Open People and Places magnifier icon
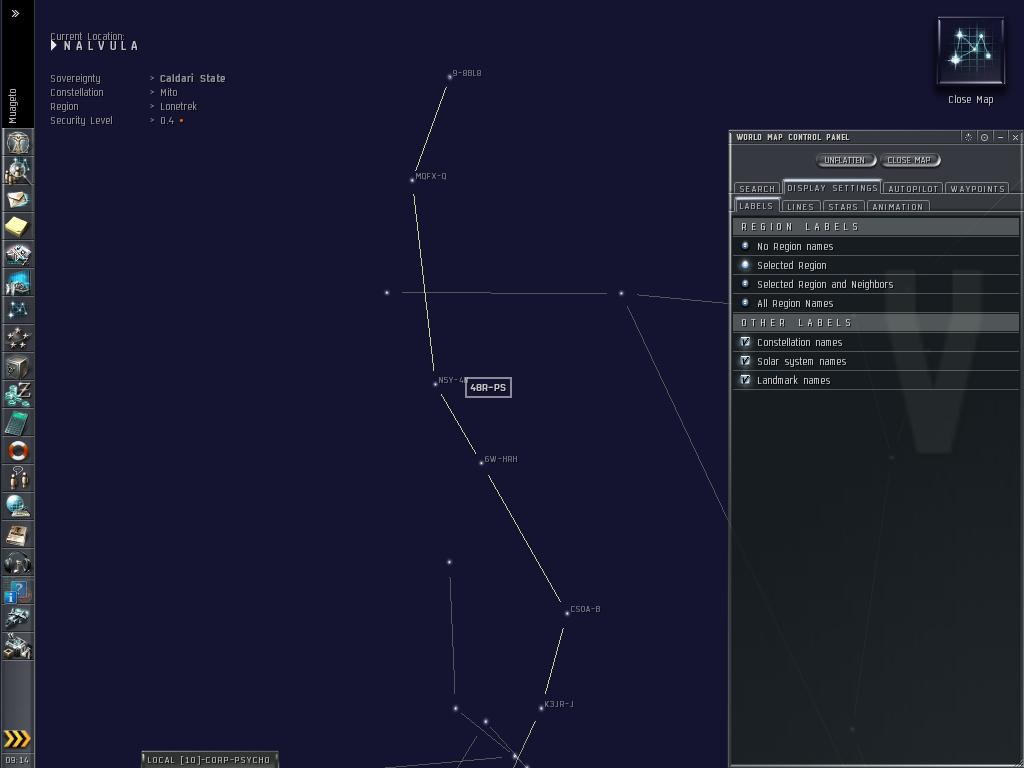 (x=18, y=170)
